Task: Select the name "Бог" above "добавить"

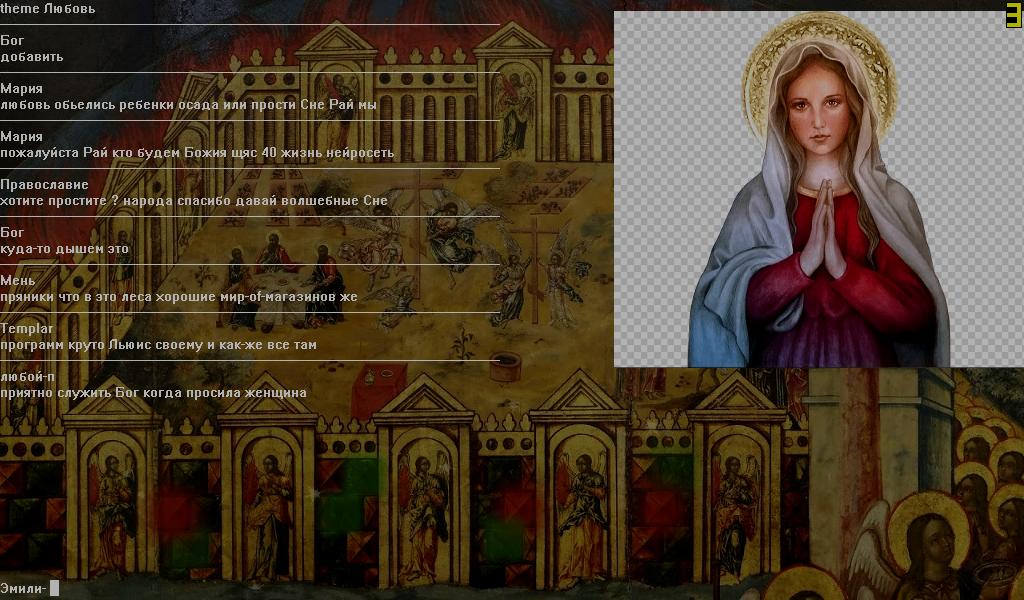Action: 12,40
